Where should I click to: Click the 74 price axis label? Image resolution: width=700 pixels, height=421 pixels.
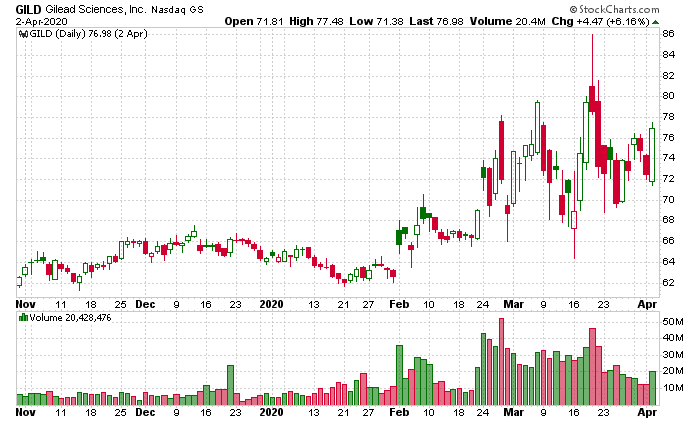pyautogui.click(x=668, y=158)
